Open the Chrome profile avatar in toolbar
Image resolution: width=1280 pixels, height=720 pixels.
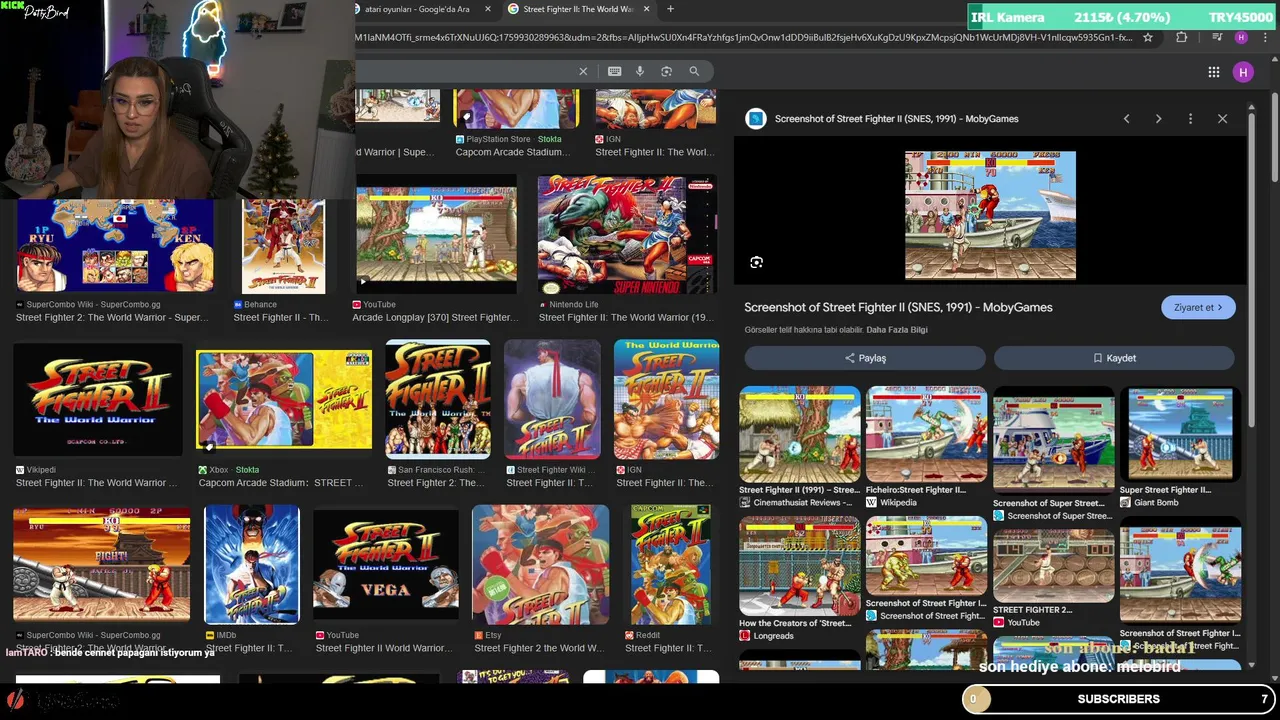point(1241,37)
